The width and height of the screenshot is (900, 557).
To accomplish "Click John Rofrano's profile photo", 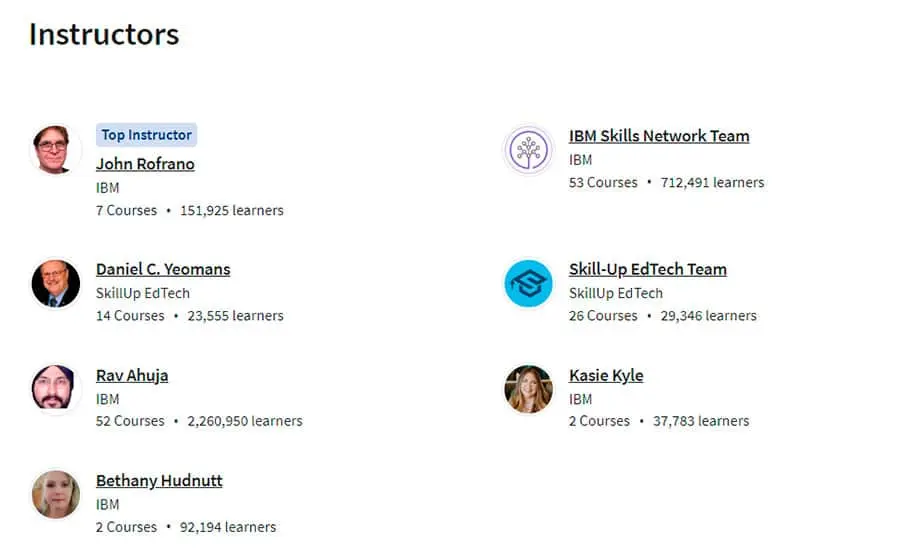I will pos(56,150).
